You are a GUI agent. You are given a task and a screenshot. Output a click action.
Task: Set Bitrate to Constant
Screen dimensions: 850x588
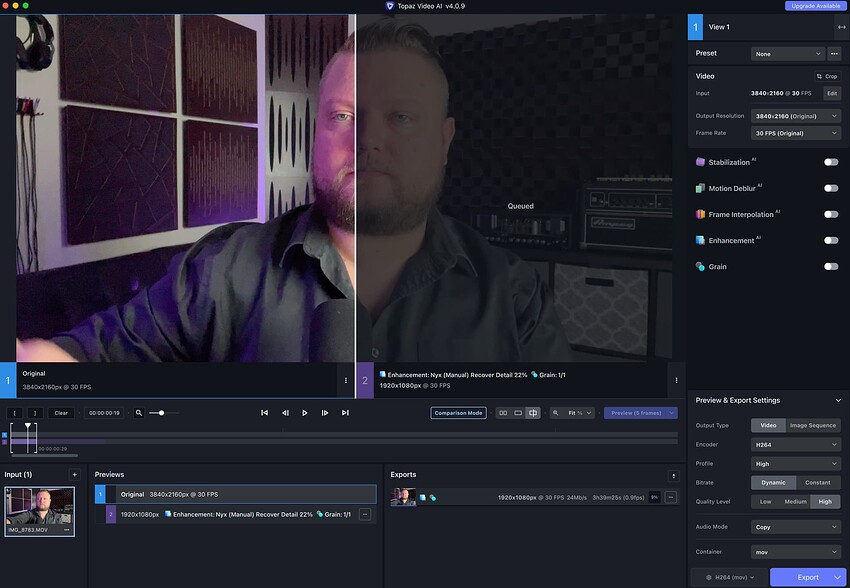pyautogui.click(x=817, y=483)
